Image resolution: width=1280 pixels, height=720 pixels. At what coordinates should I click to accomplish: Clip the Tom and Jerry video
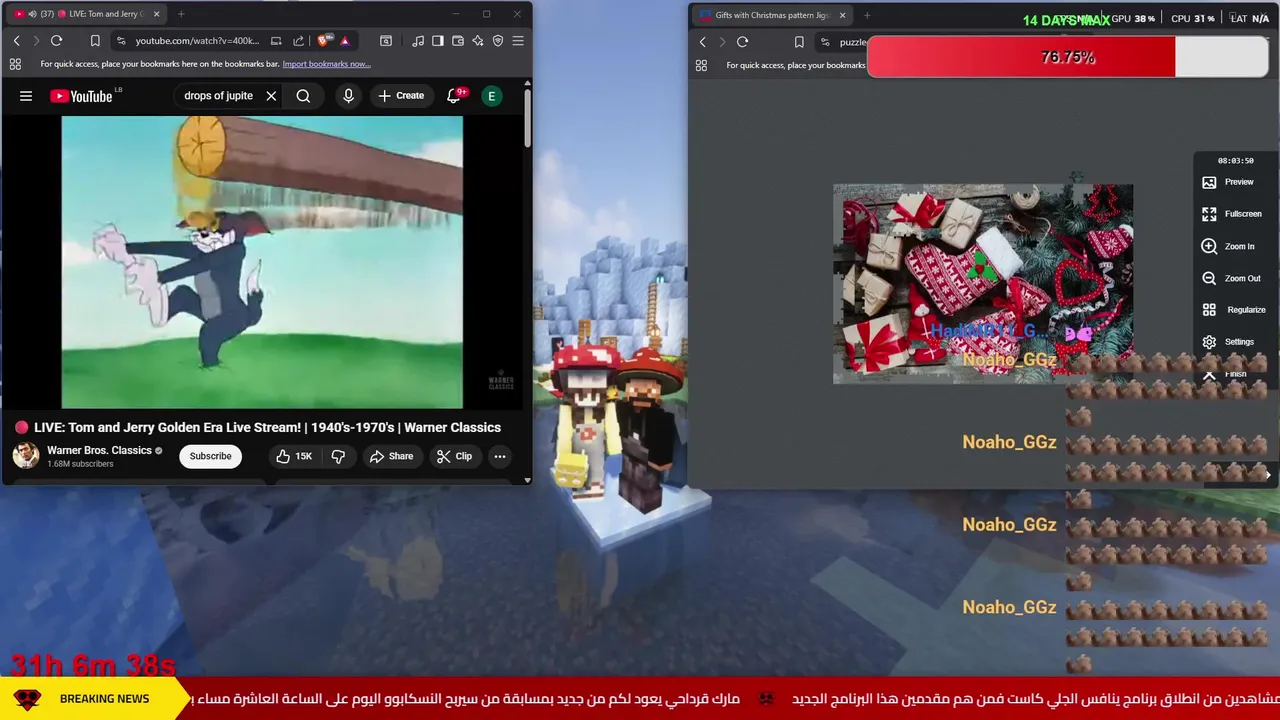coord(454,456)
